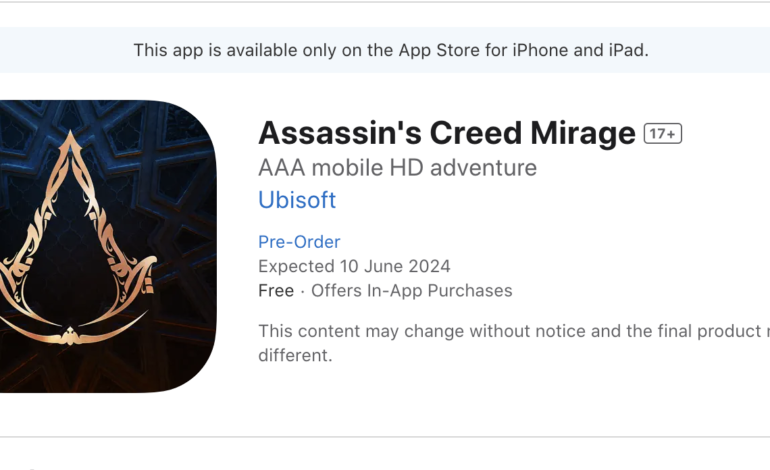770x470 pixels.
Task: Click the Offers In-App Purchases text
Action: 411,291
